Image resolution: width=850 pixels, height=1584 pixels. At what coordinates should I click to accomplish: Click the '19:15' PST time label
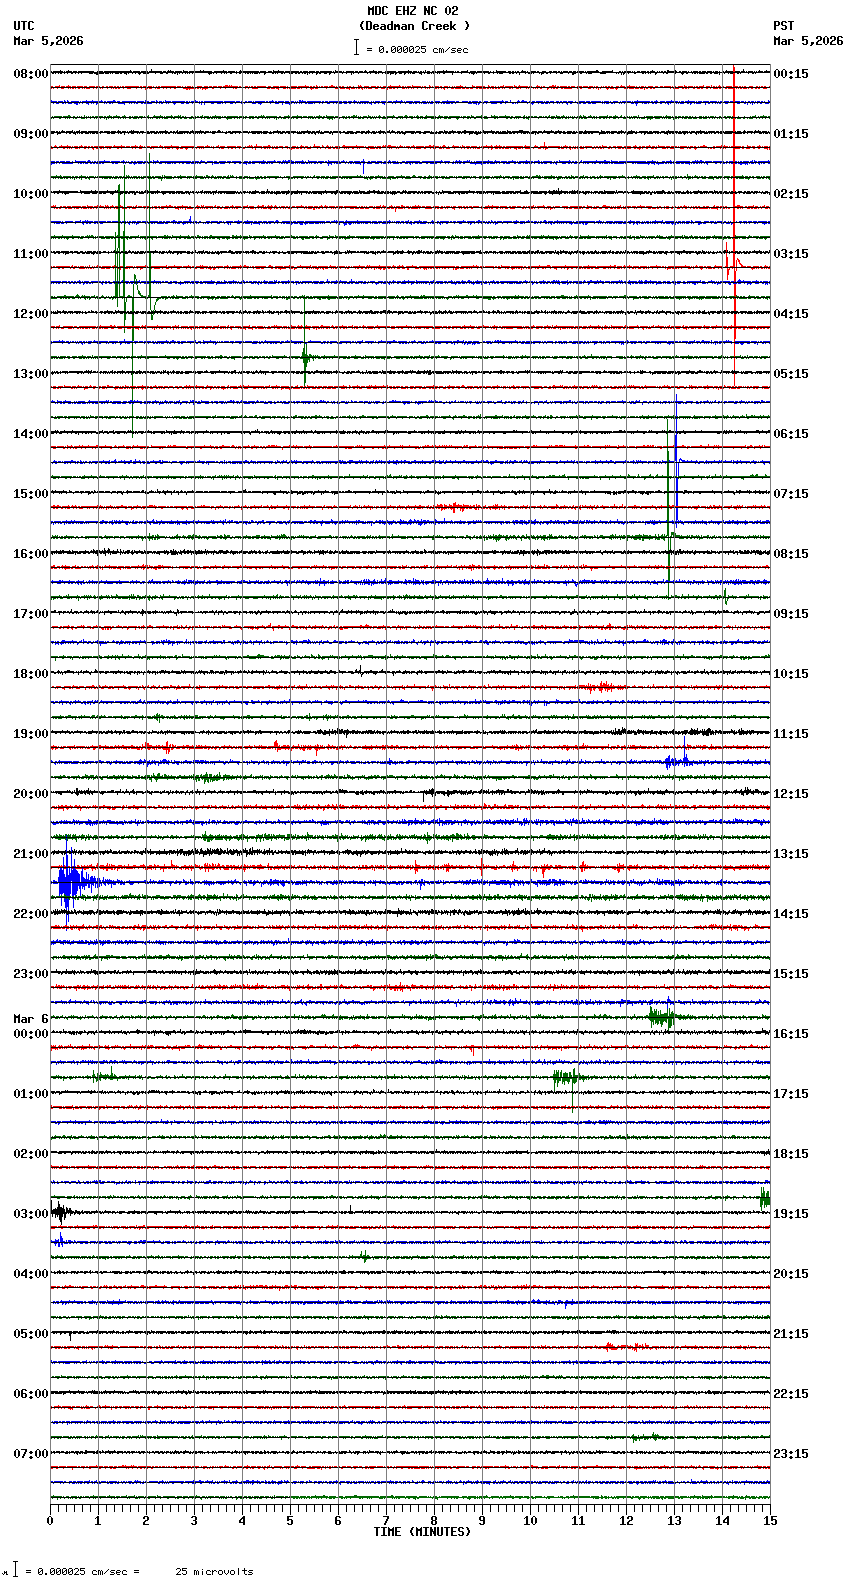[791, 1214]
